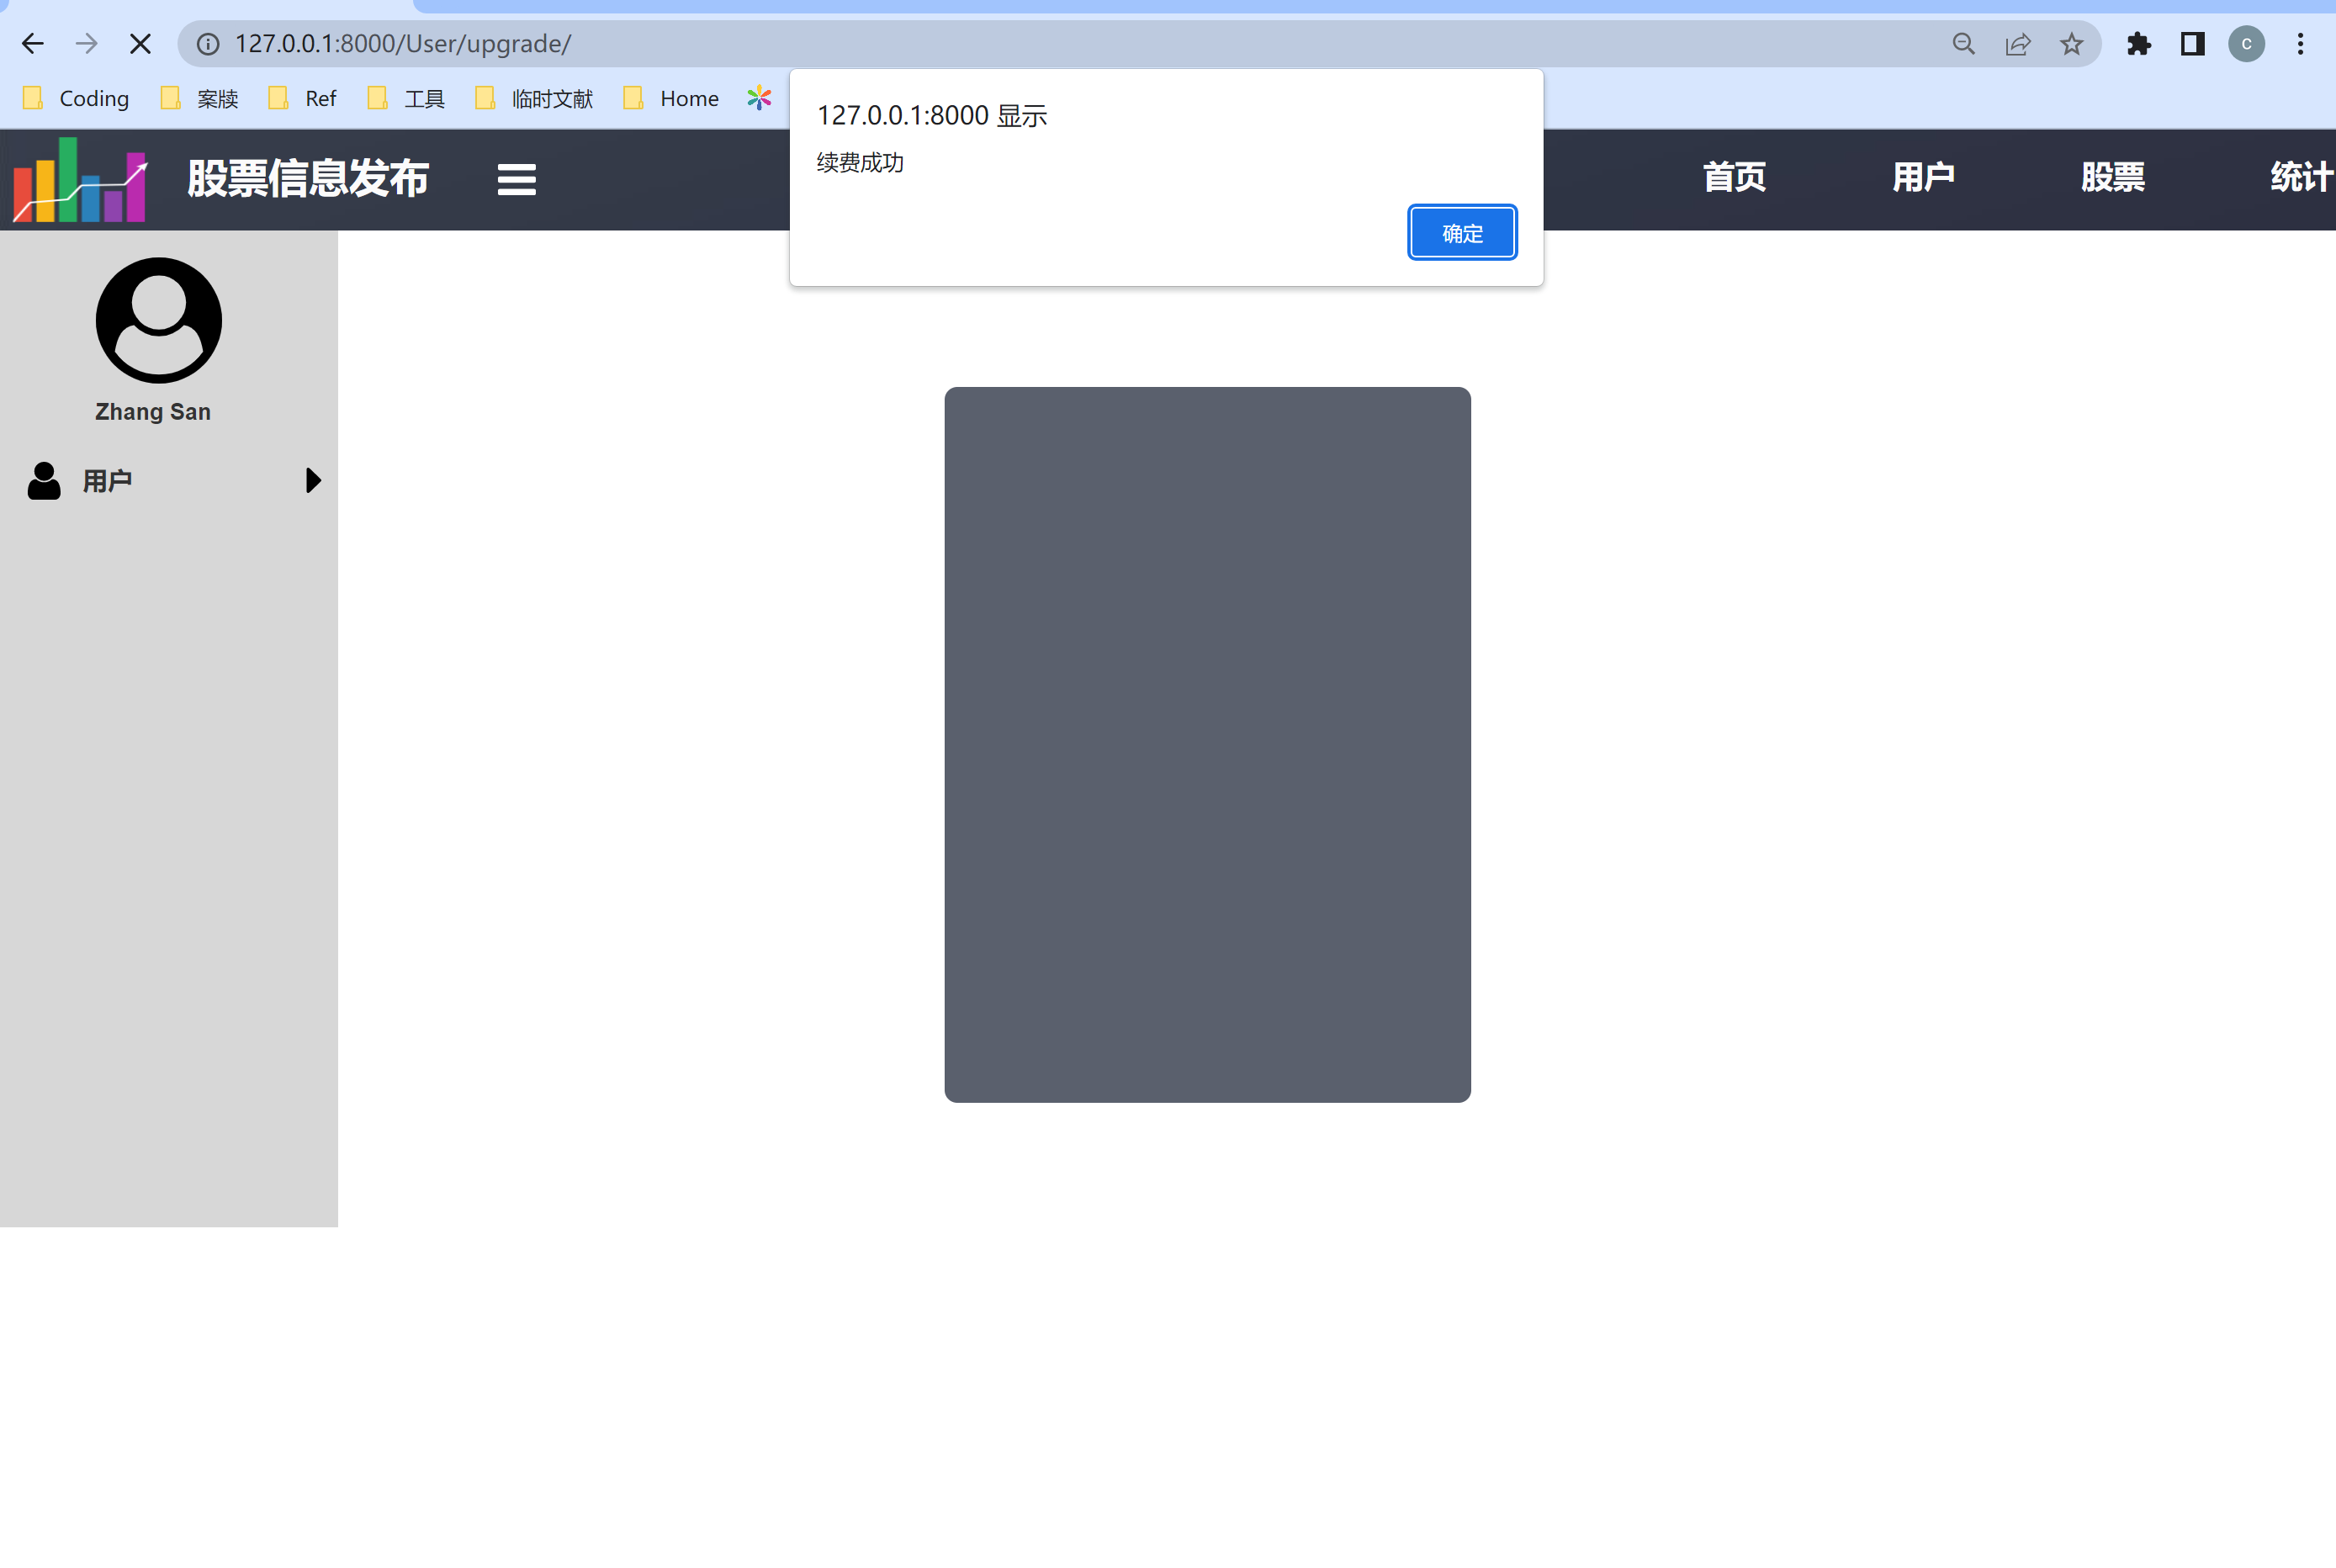Open the Coding bookmarks folder
Screen dimensions: 2336x1568
(77, 98)
